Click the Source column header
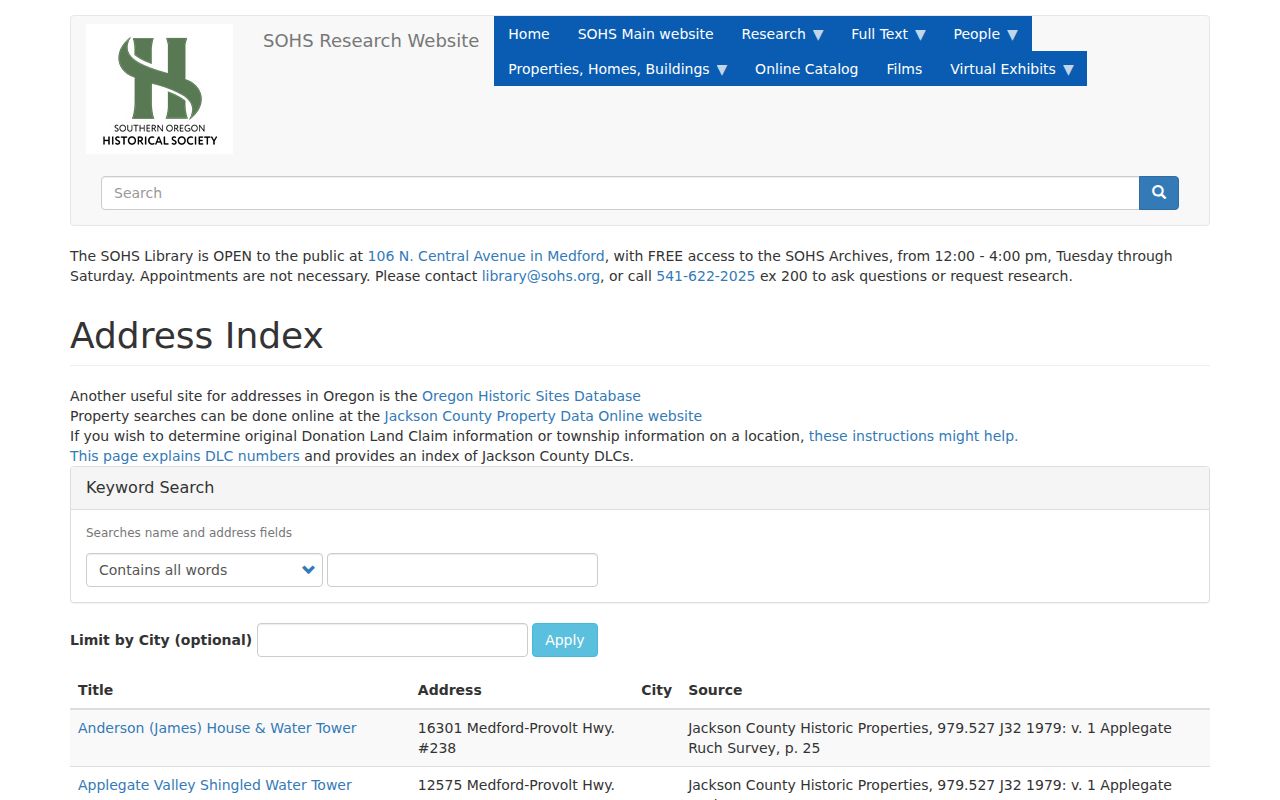1280x800 pixels. coord(715,690)
